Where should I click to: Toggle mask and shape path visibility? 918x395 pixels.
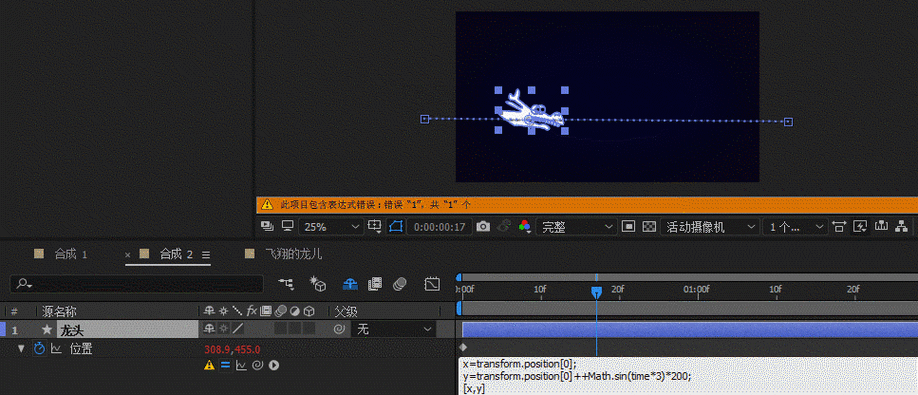coord(395,226)
